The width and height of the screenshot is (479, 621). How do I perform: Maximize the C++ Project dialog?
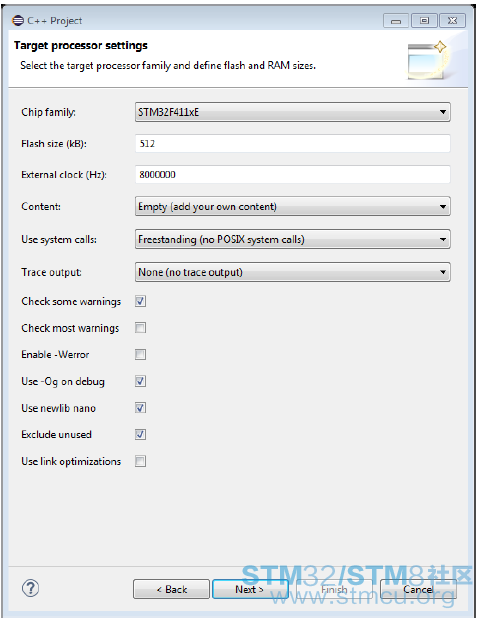[424, 21]
